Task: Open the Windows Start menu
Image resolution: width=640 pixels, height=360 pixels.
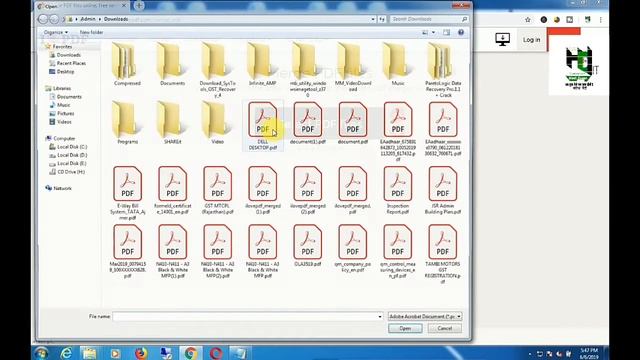Action: coord(41,353)
